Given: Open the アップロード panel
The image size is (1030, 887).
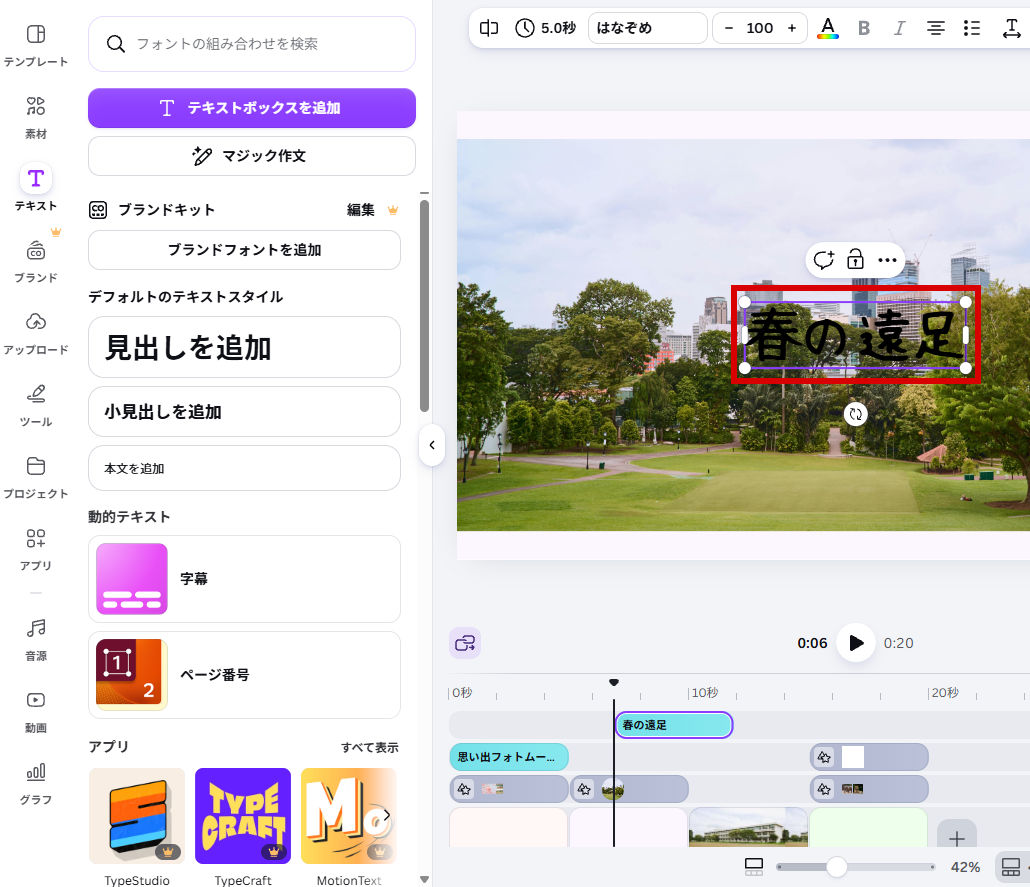Looking at the screenshot, I should click(35, 332).
